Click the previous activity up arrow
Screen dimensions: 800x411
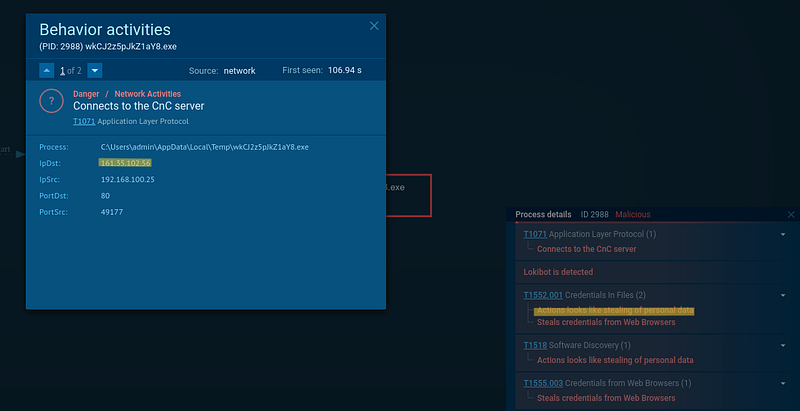47,71
